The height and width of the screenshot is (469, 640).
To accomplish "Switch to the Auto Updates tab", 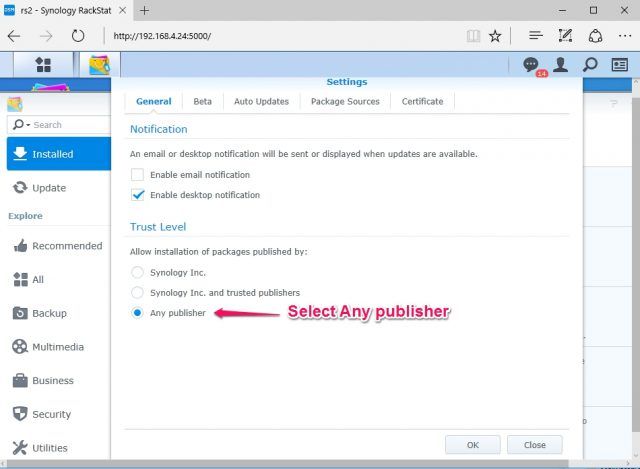I will coord(261,102).
